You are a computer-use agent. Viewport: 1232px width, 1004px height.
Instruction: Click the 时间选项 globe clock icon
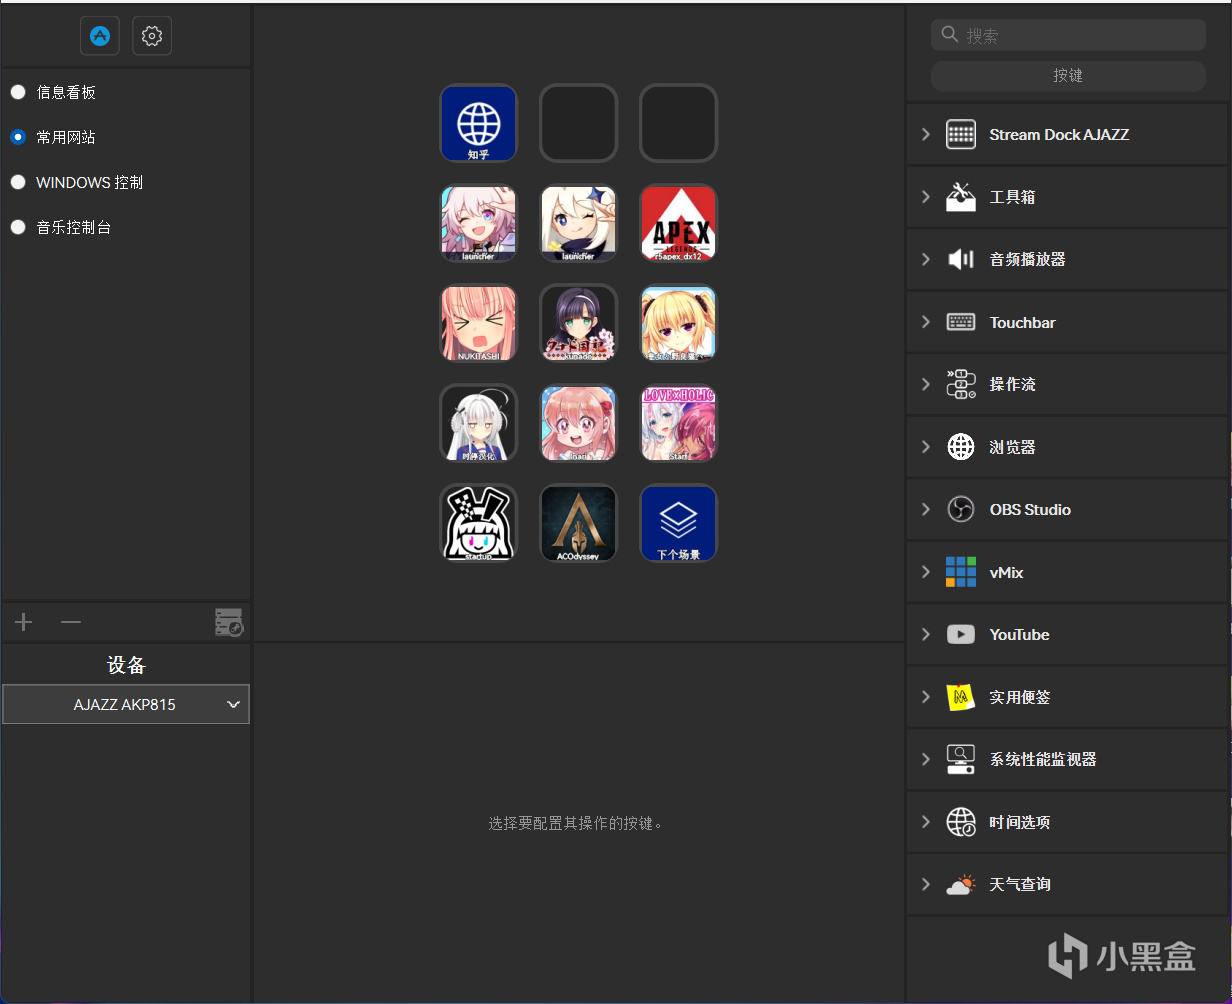click(x=961, y=822)
